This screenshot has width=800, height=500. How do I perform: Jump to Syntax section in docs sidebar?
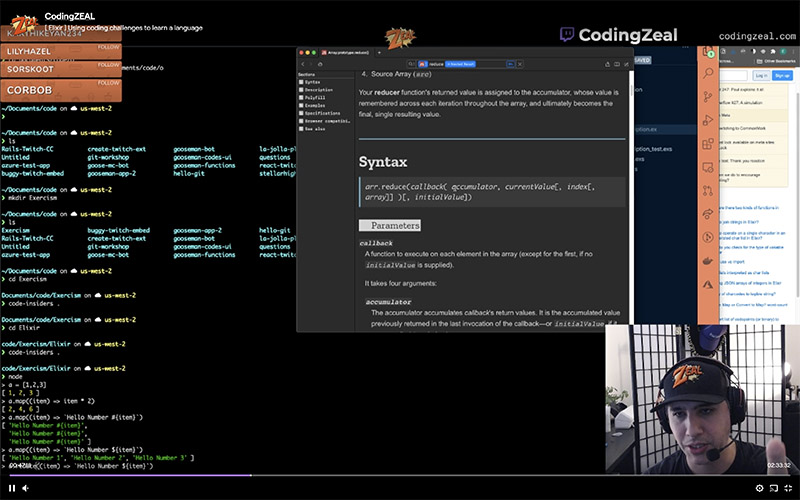[310, 82]
